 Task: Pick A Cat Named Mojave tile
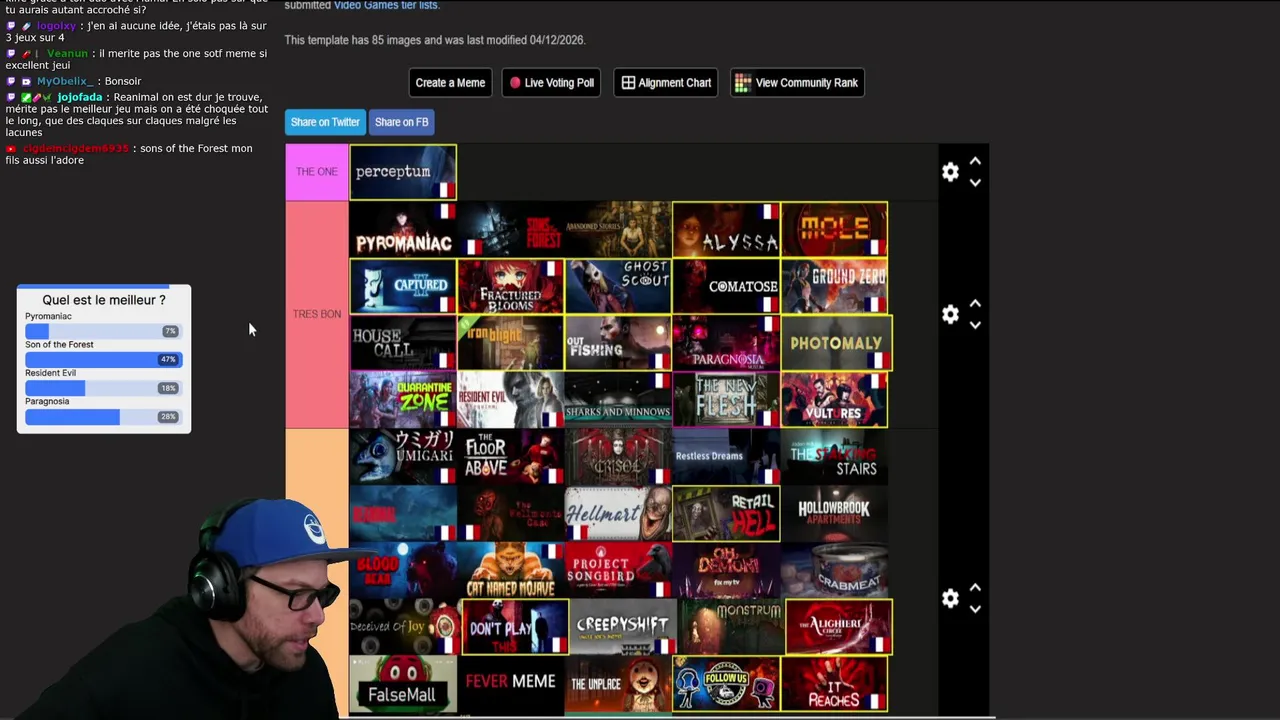511,571
